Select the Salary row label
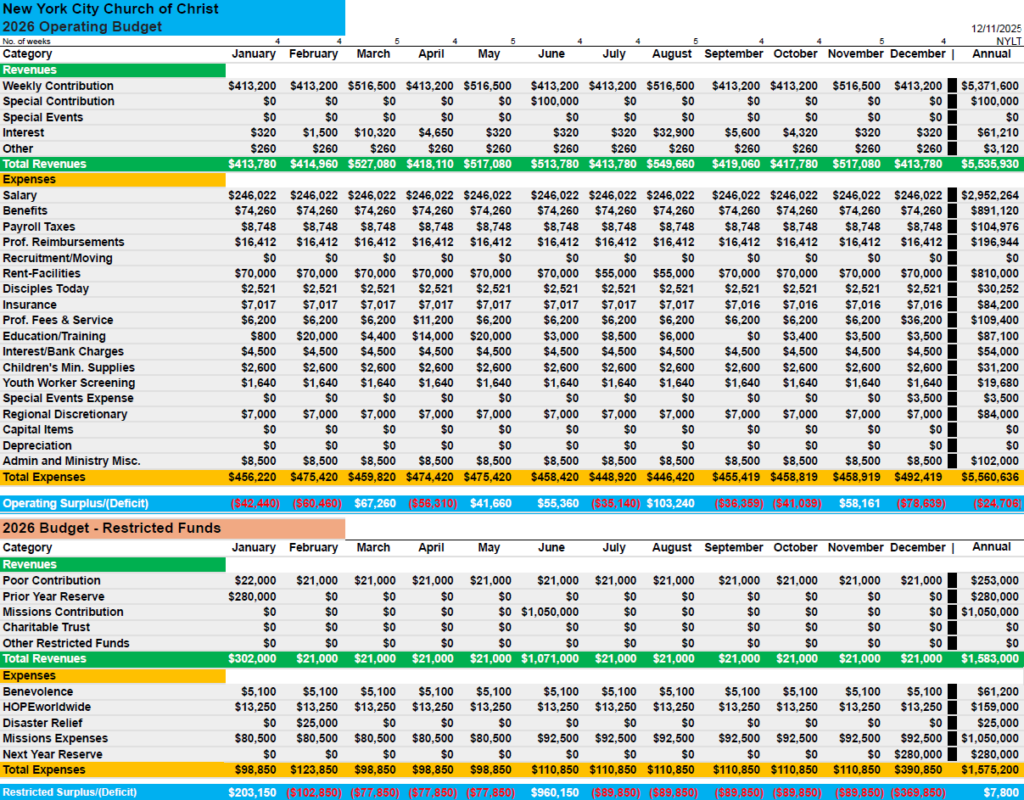 point(20,195)
